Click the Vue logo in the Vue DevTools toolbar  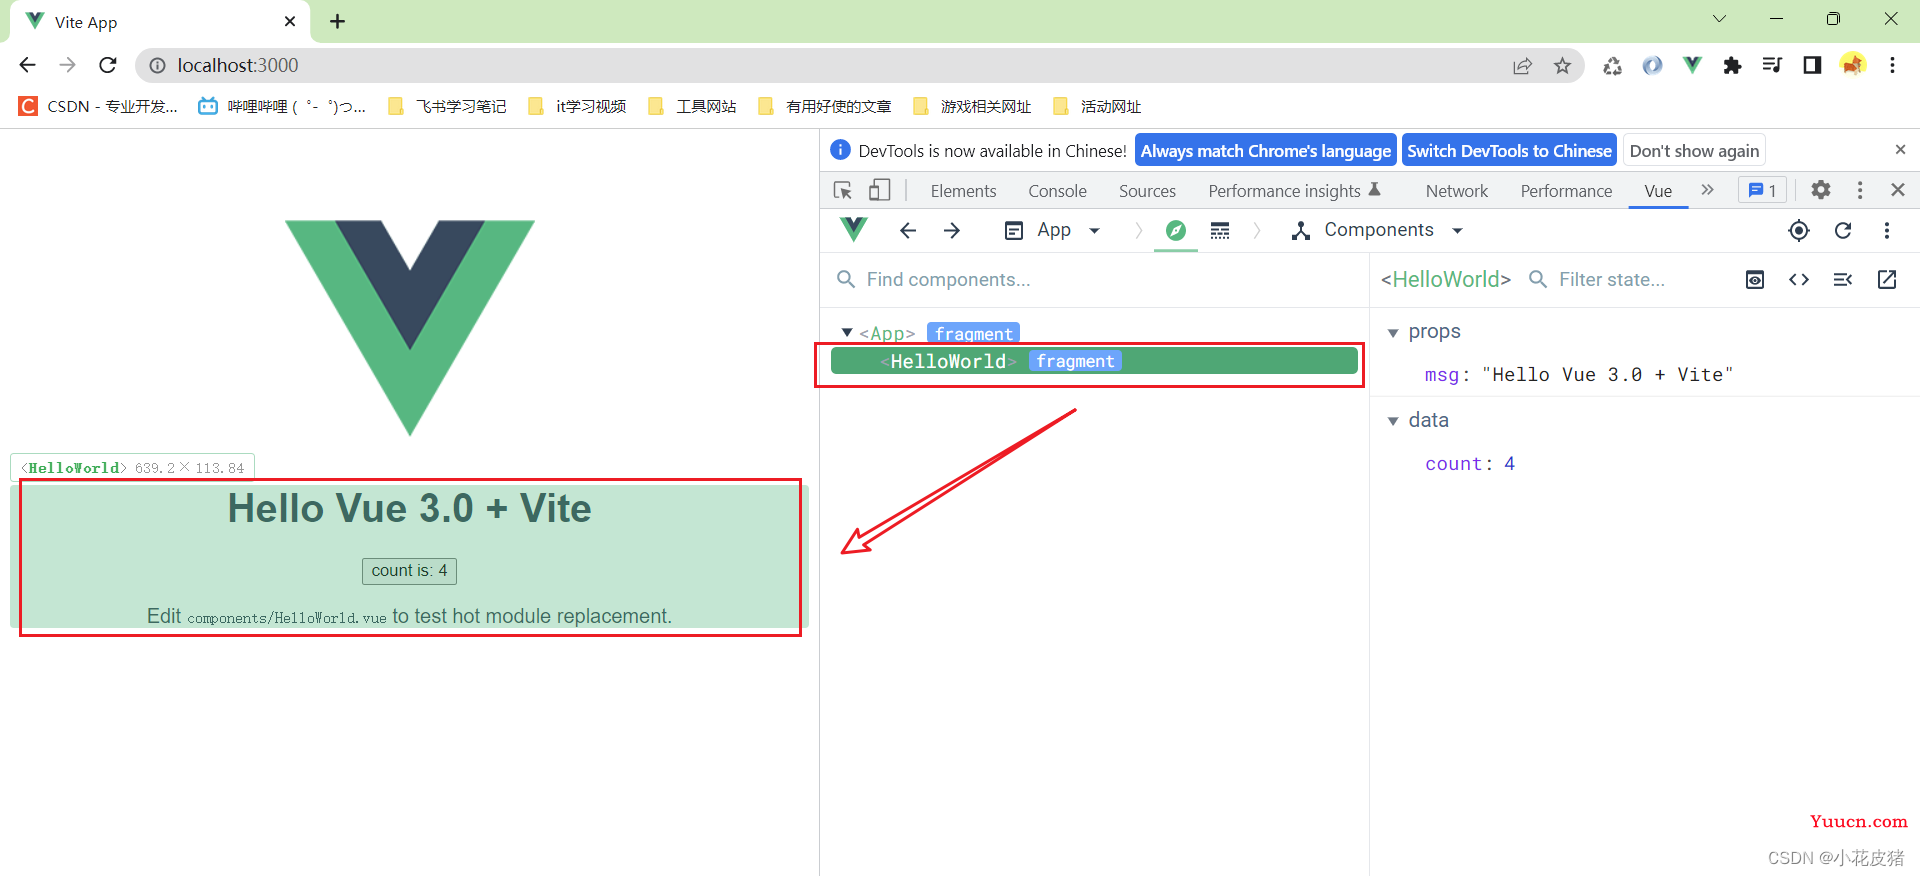(x=853, y=230)
